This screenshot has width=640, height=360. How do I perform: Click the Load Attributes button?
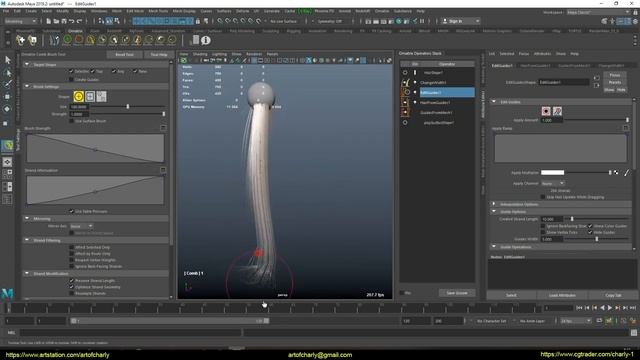[x=562, y=295]
